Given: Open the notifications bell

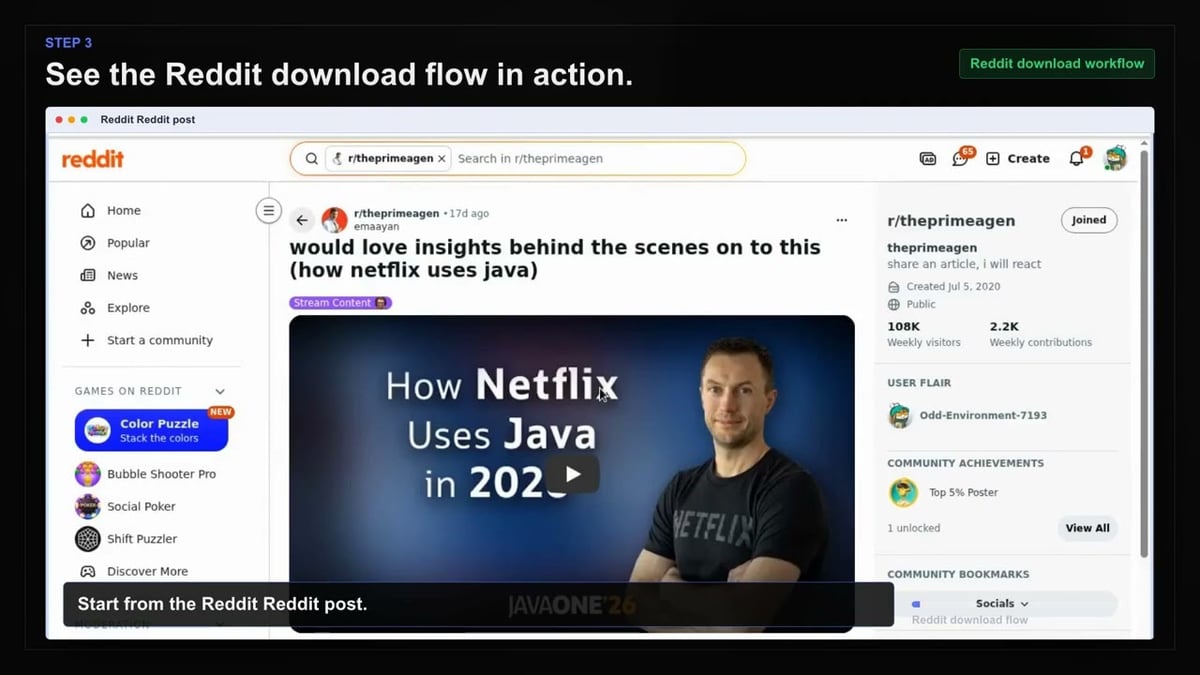Looking at the screenshot, I should (x=1077, y=158).
